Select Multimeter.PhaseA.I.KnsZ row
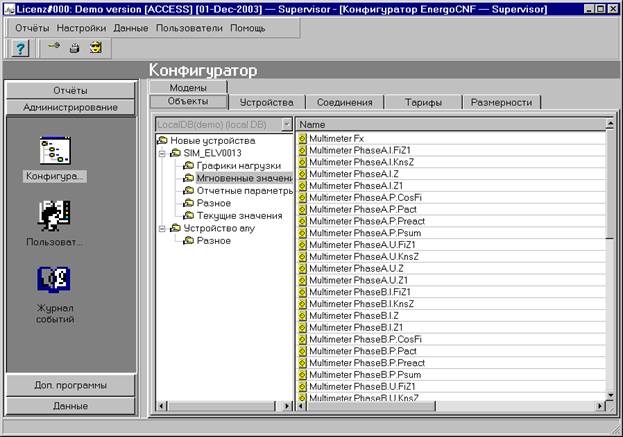 451,162
